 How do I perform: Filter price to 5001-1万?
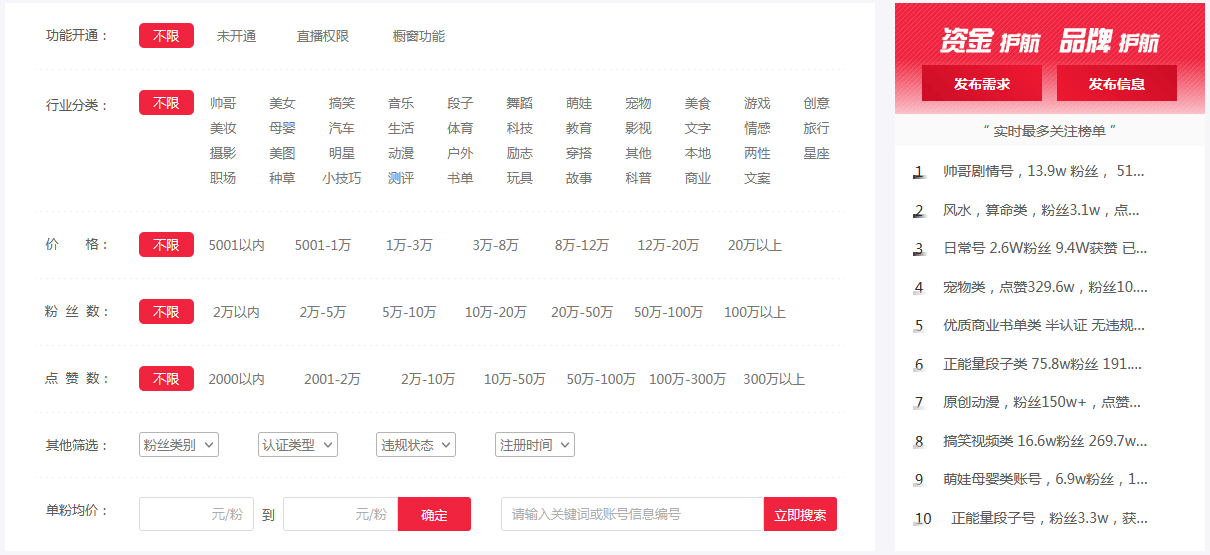click(323, 245)
